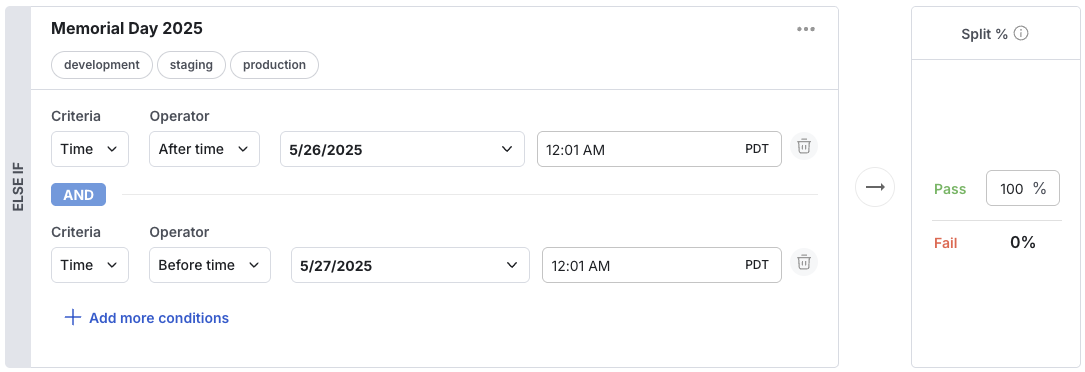Viewport: 1085px width, 372px height.
Task: Delete the Before time condition row
Action: (804, 263)
